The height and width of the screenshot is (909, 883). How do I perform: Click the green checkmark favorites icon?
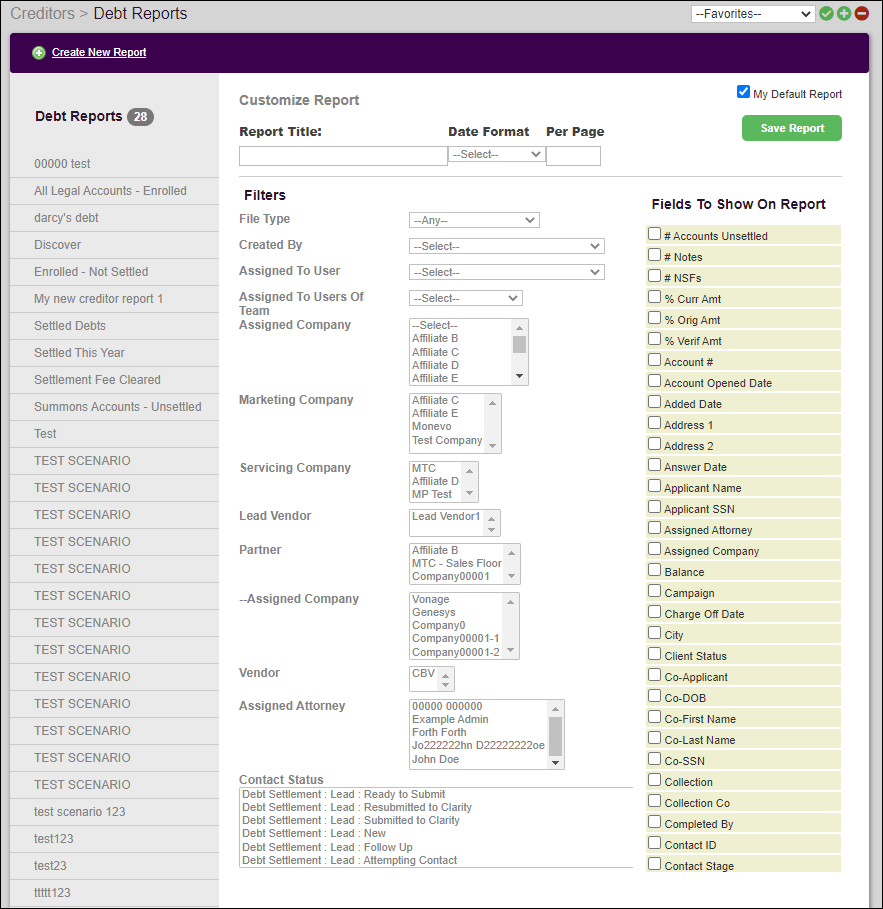click(x=826, y=13)
